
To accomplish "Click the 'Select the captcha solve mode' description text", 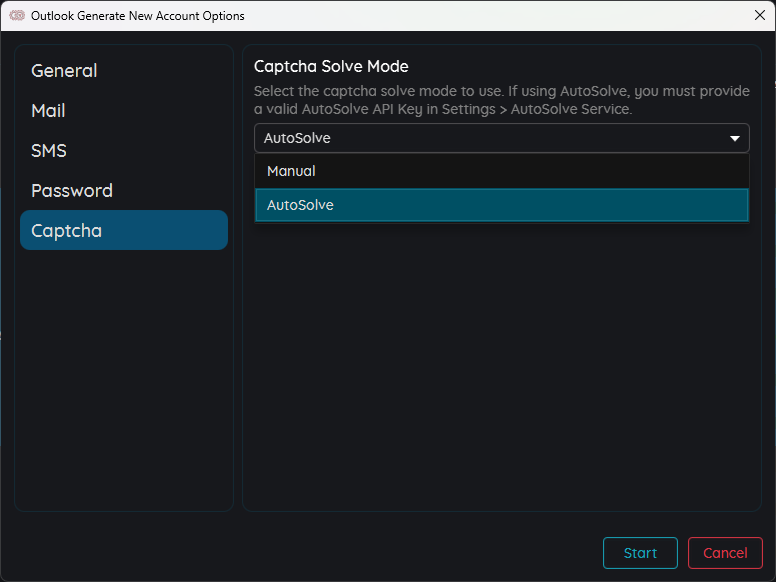I will pyautogui.click(x=502, y=100).
